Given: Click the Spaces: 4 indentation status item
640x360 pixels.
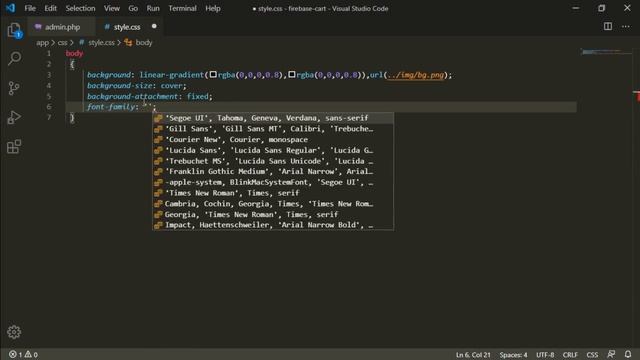Looking at the screenshot, I should [513, 355].
